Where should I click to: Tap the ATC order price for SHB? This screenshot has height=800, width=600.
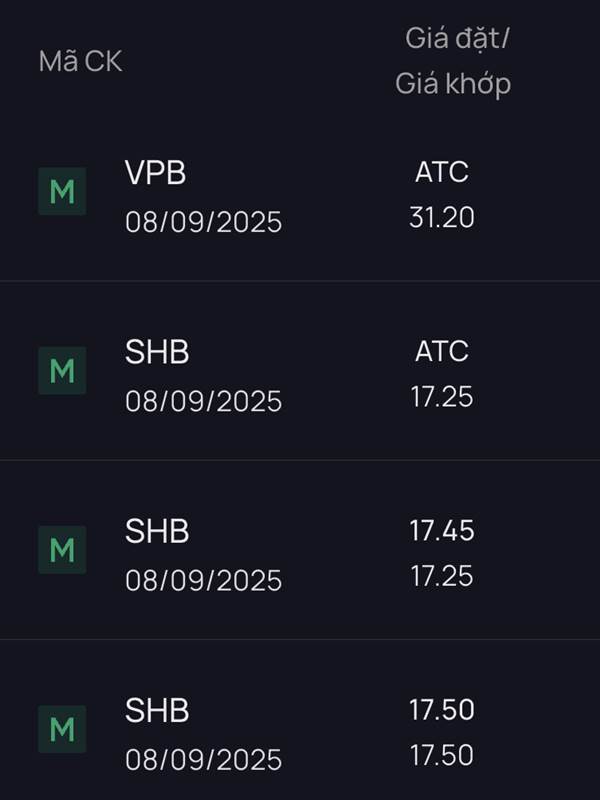pyautogui.click(x=442, y=351)
